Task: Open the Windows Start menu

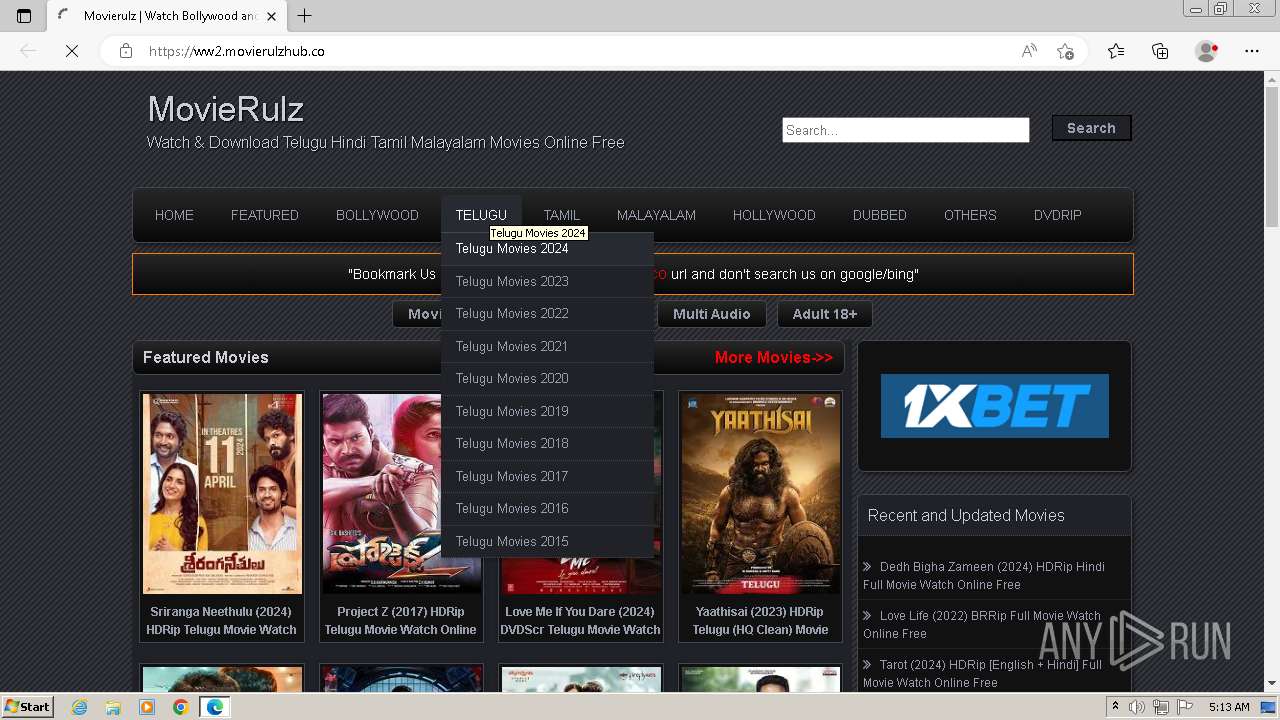Action: 27,707
